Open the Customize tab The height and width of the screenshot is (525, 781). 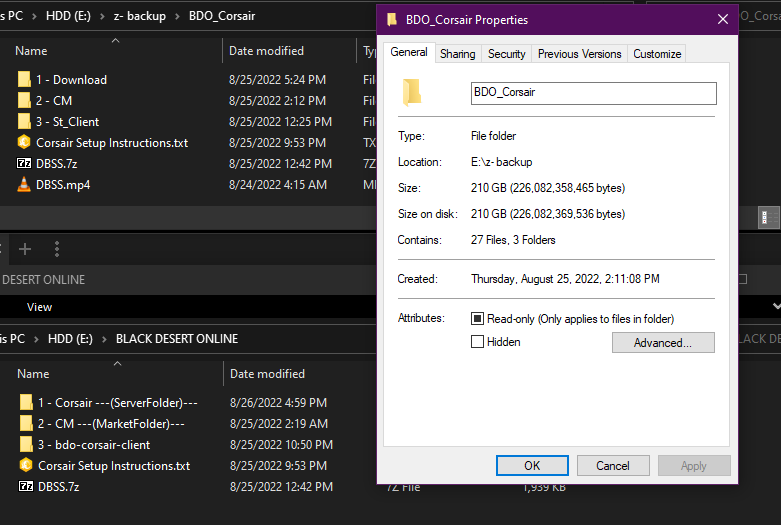click(657, 54)
